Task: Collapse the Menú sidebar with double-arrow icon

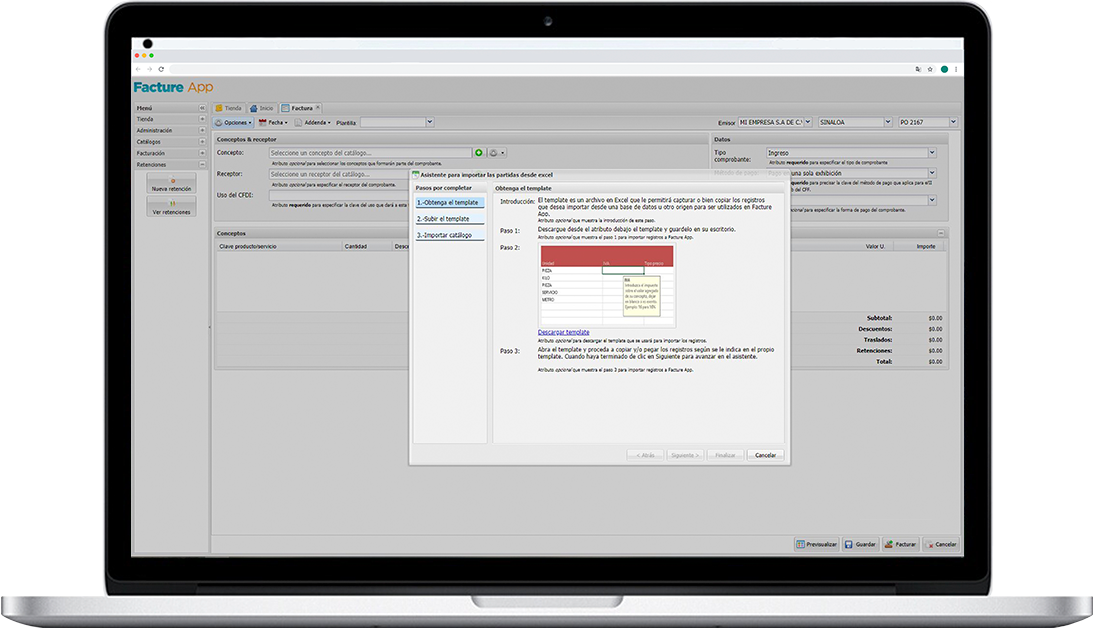Action: (x=202, y=108)
